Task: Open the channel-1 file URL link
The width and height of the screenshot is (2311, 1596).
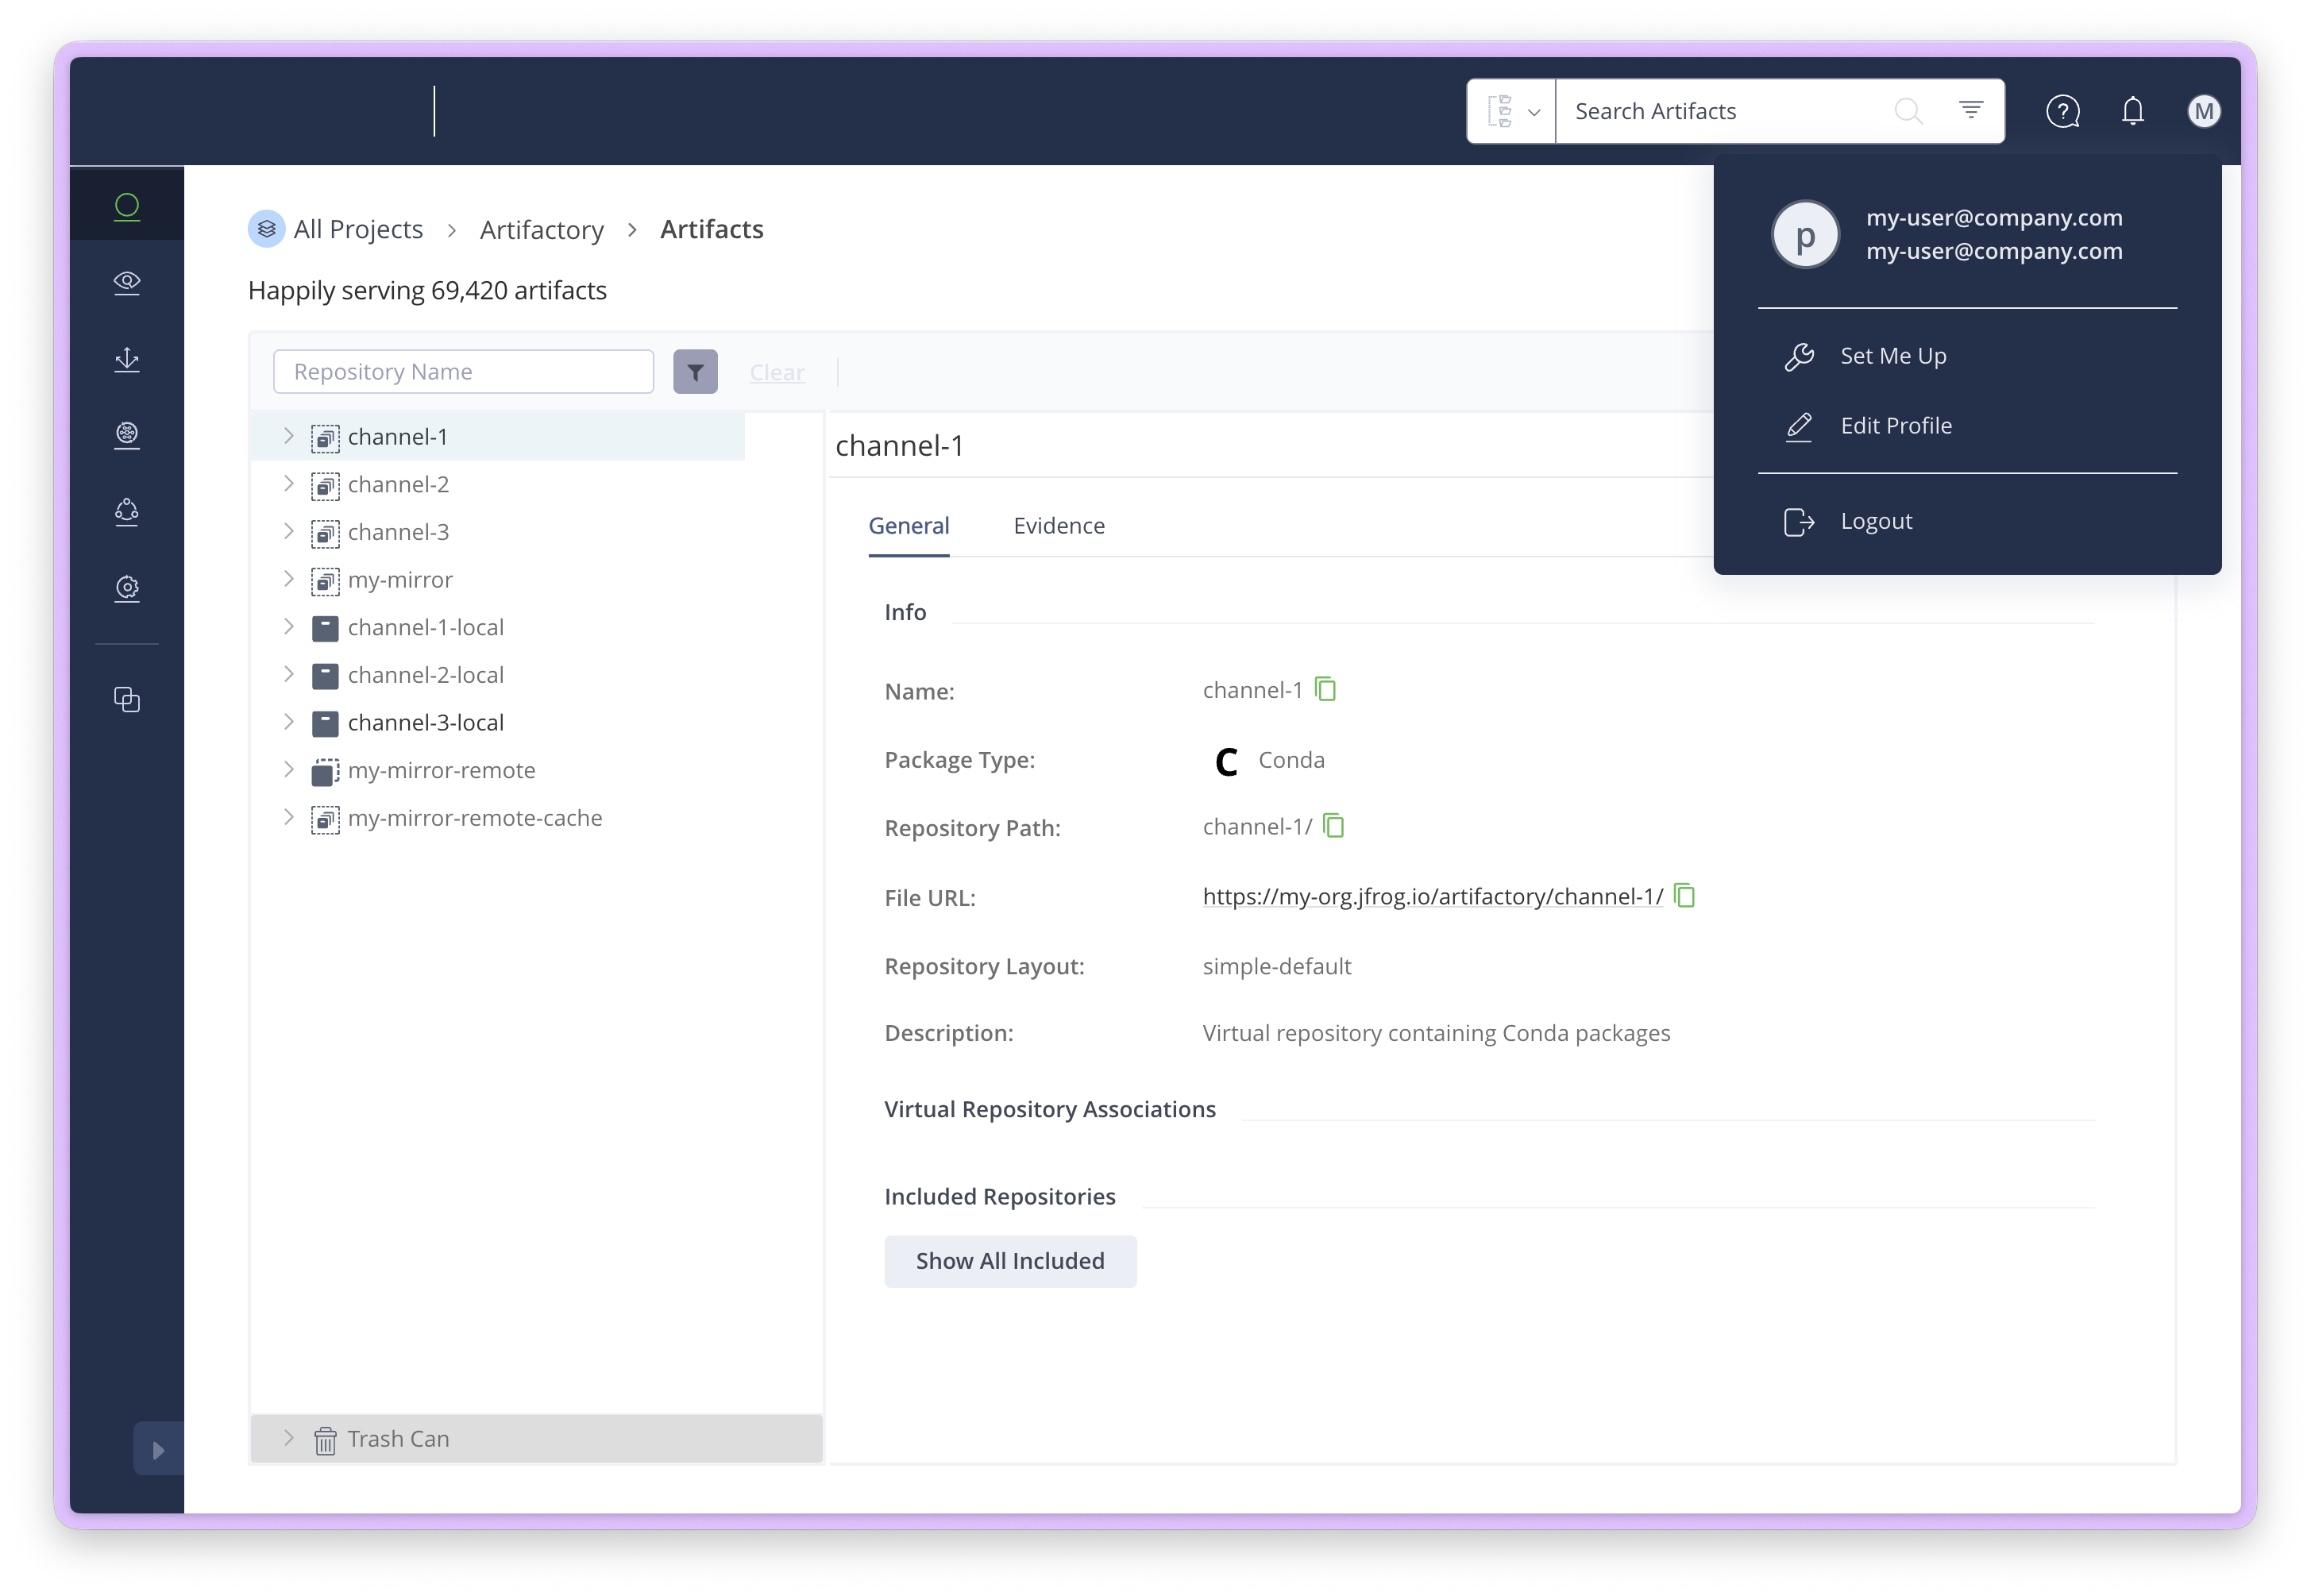Action: 1432,897
